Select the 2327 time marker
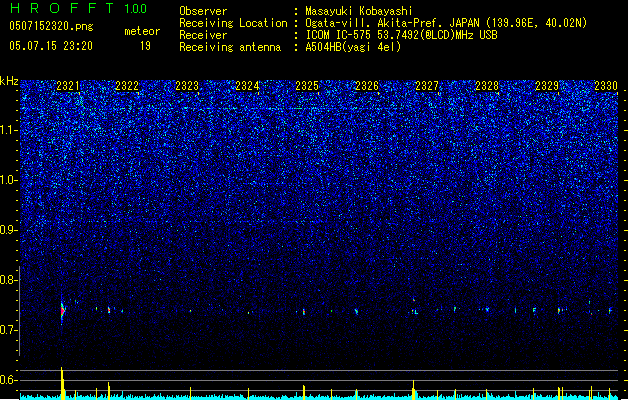This screenshot has height=400, width=629. [x=427, y=86]
